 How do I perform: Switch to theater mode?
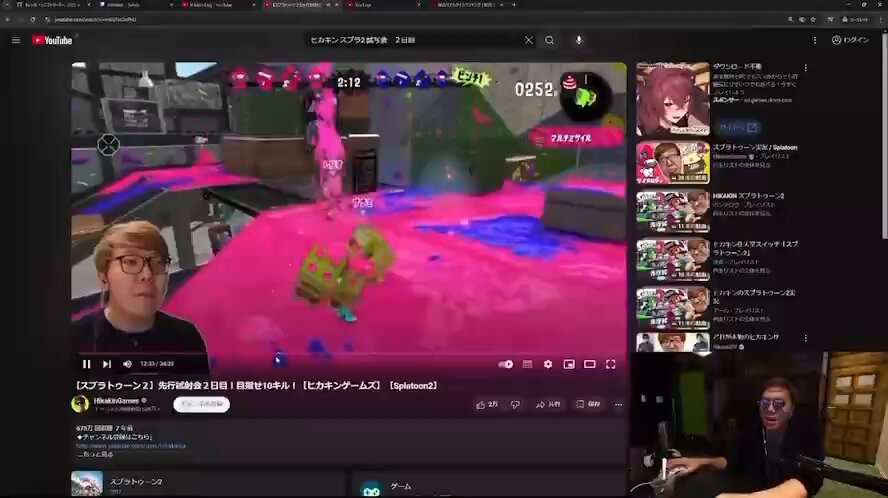coord(590,364)
